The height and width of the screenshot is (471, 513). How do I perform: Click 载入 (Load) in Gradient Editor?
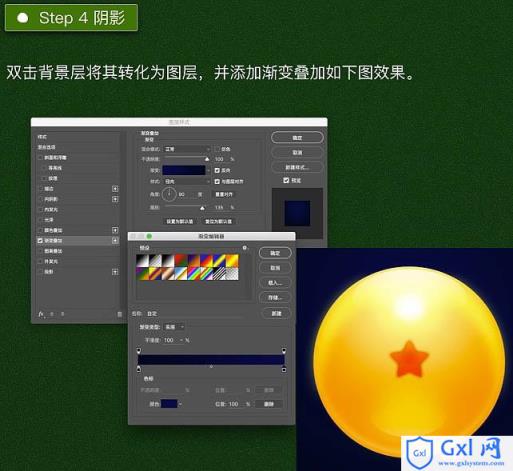(275, 282)
